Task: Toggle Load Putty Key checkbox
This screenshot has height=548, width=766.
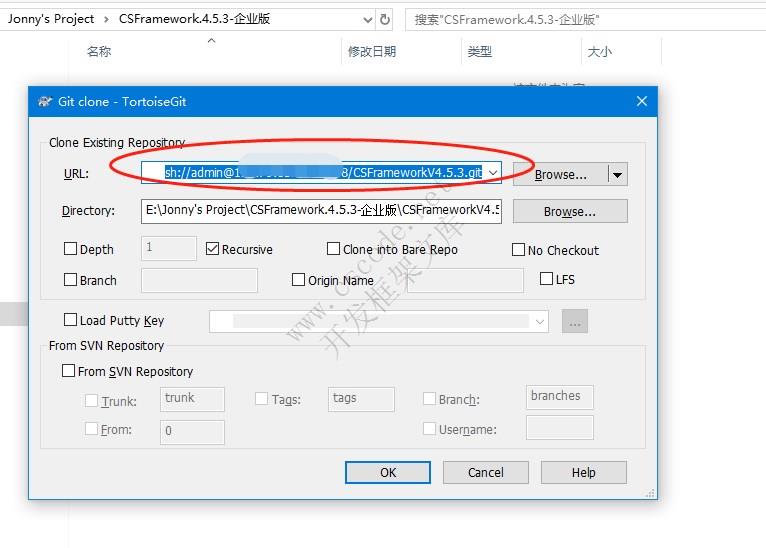Action: coord(71,320)
